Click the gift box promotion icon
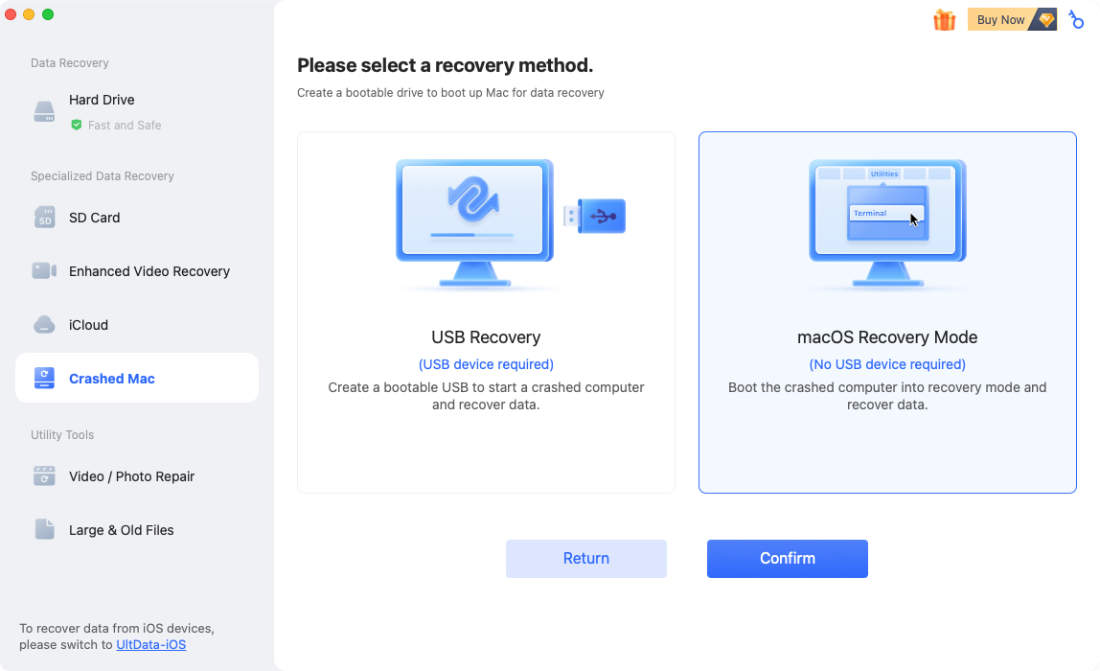1100x671 pixels. (944, 19)
